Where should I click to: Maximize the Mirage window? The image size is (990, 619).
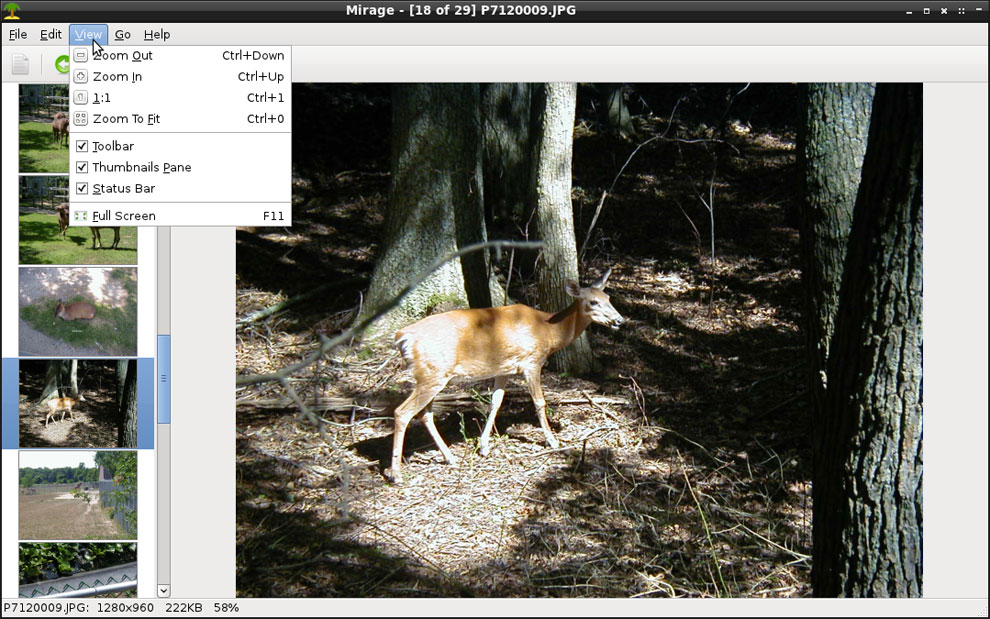point(927,11)
